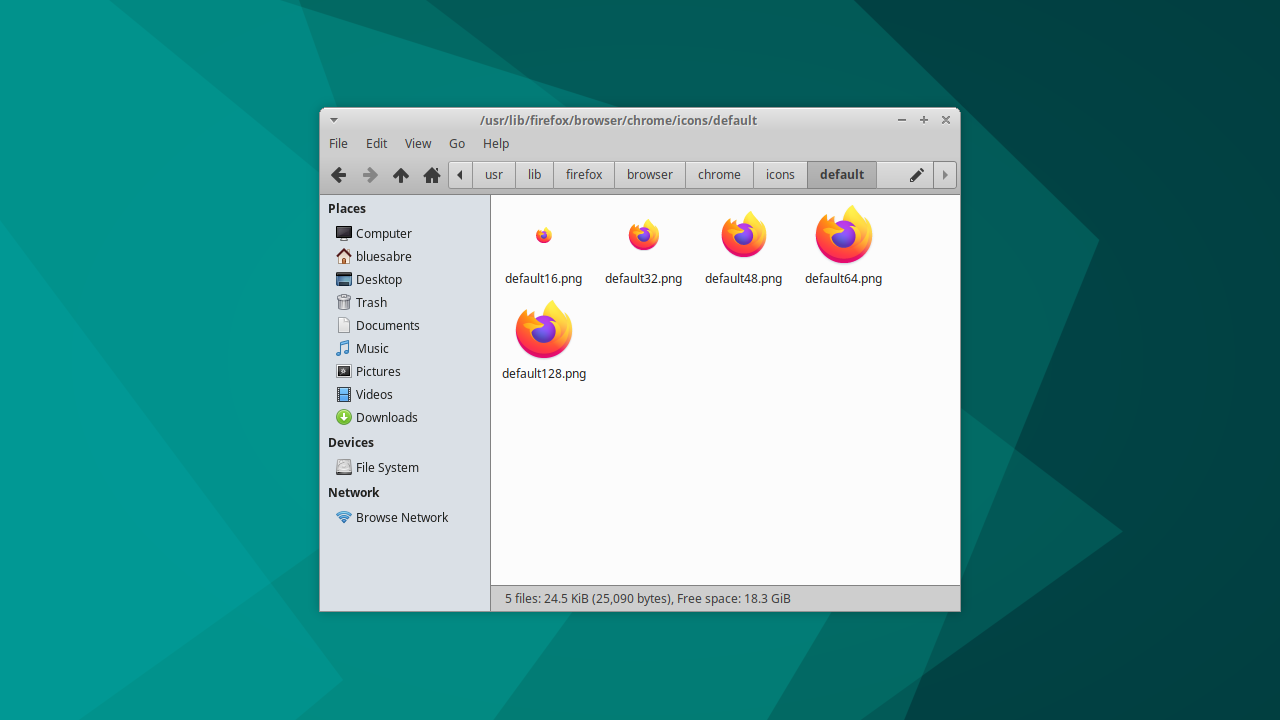
Task: Go back using the back arrow
Action: pos(338,174)
